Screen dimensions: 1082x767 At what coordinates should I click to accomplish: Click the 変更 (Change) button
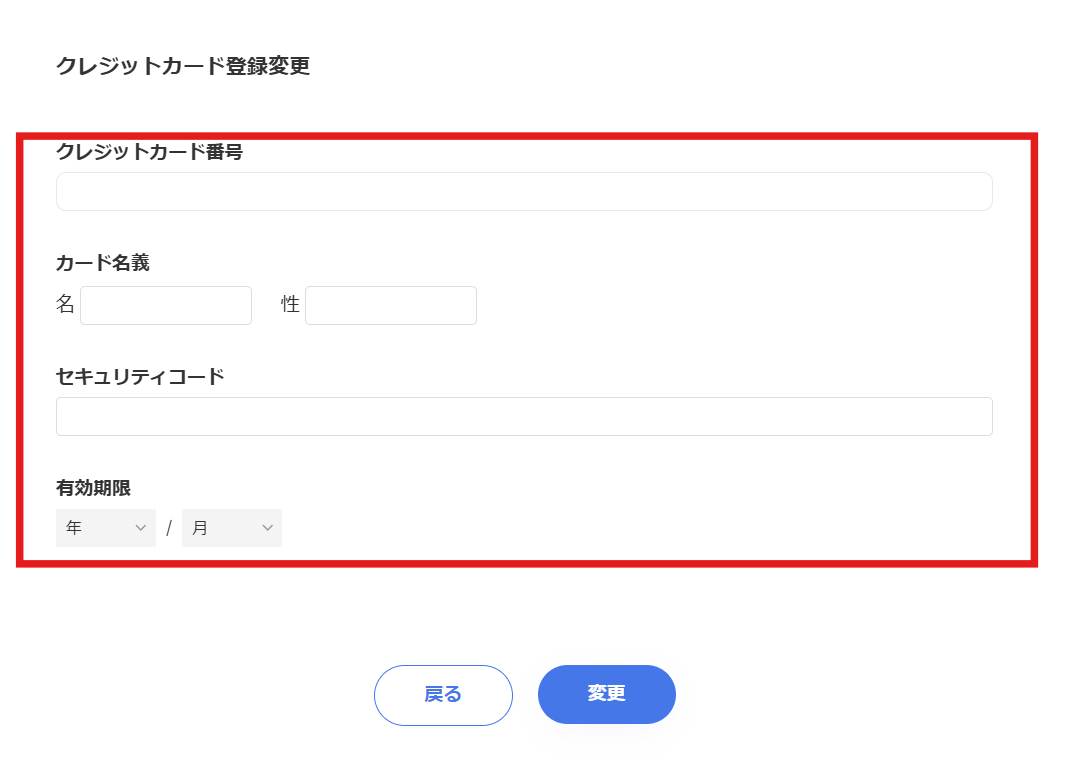(606, 694)
